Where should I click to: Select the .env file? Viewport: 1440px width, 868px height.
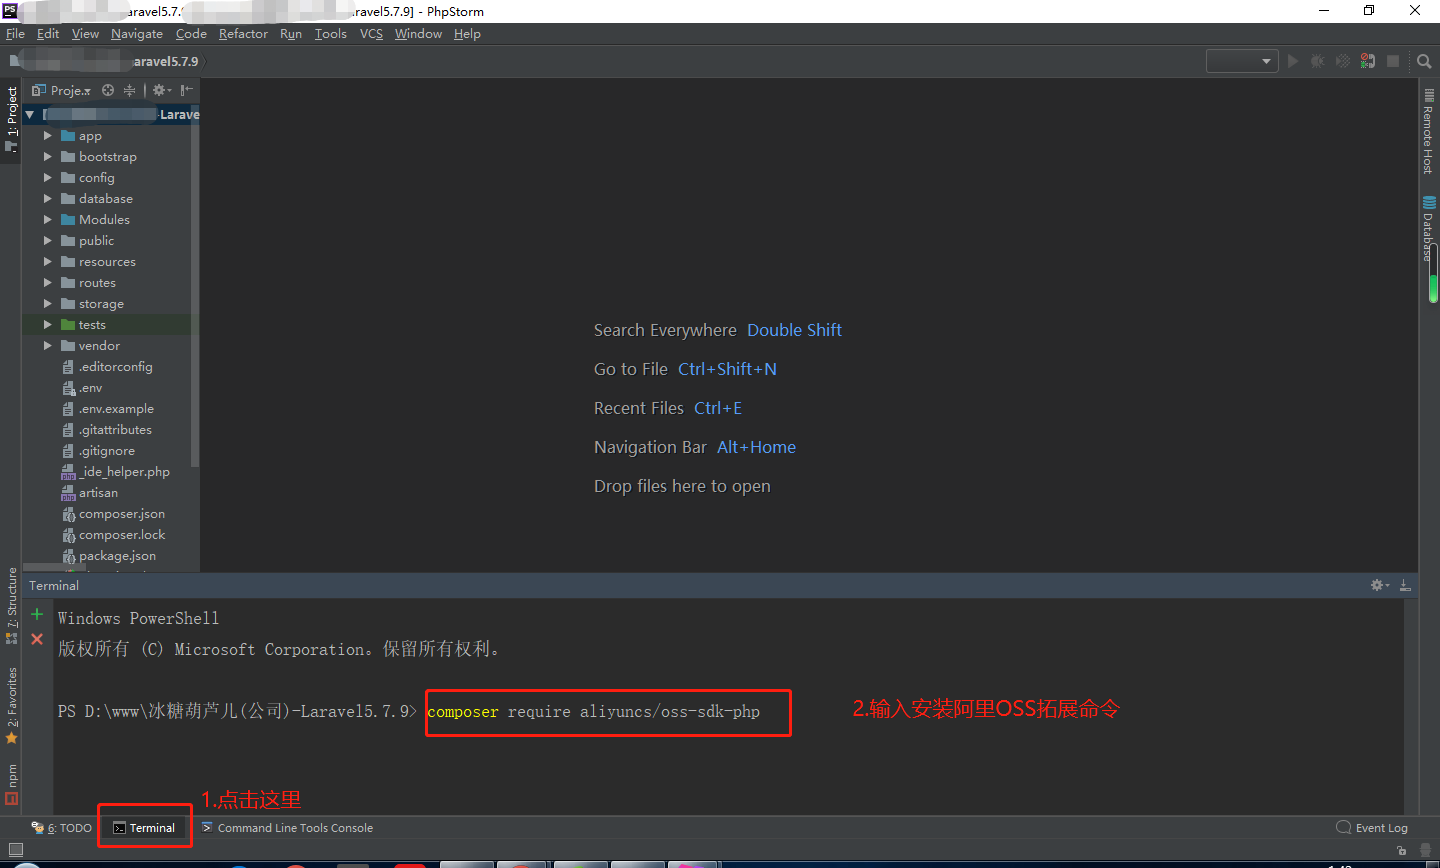pos(90,388)
